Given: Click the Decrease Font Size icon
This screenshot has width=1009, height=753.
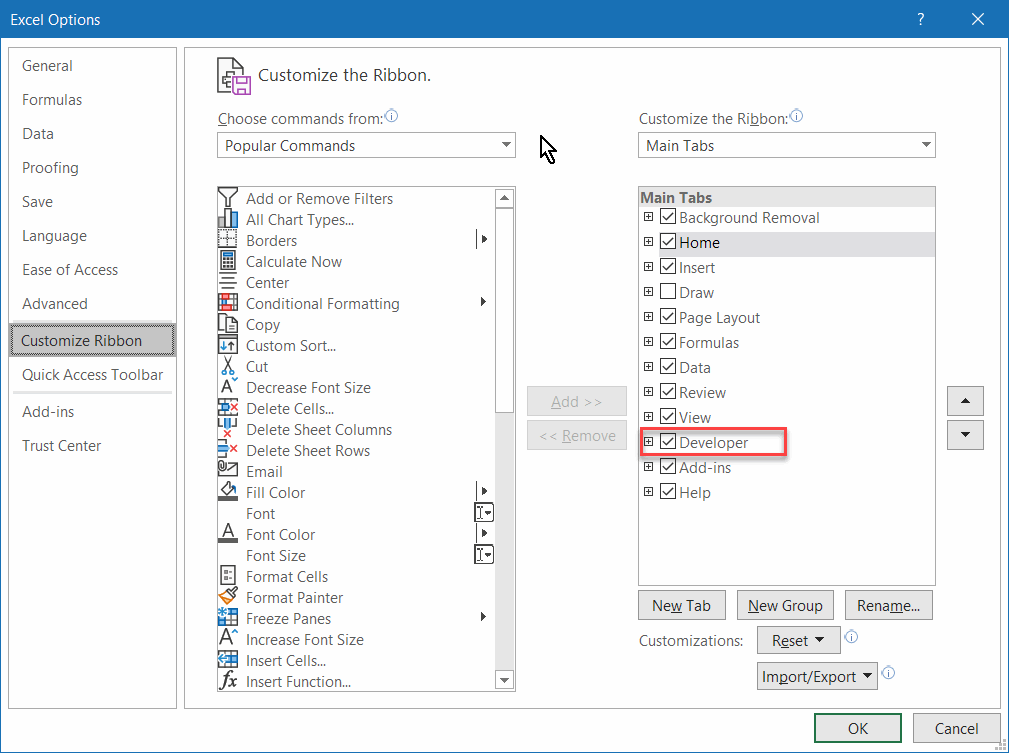Looking at the screenshot, I should click(x=228, y=387).
